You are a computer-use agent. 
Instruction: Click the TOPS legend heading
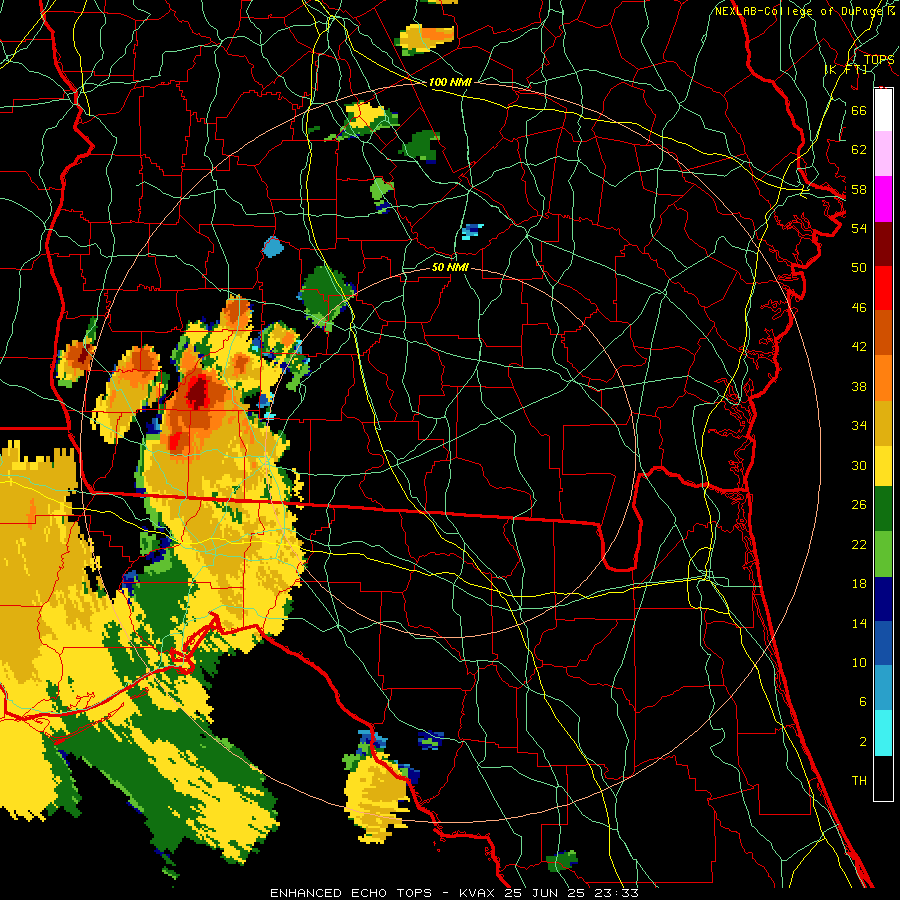879,60
